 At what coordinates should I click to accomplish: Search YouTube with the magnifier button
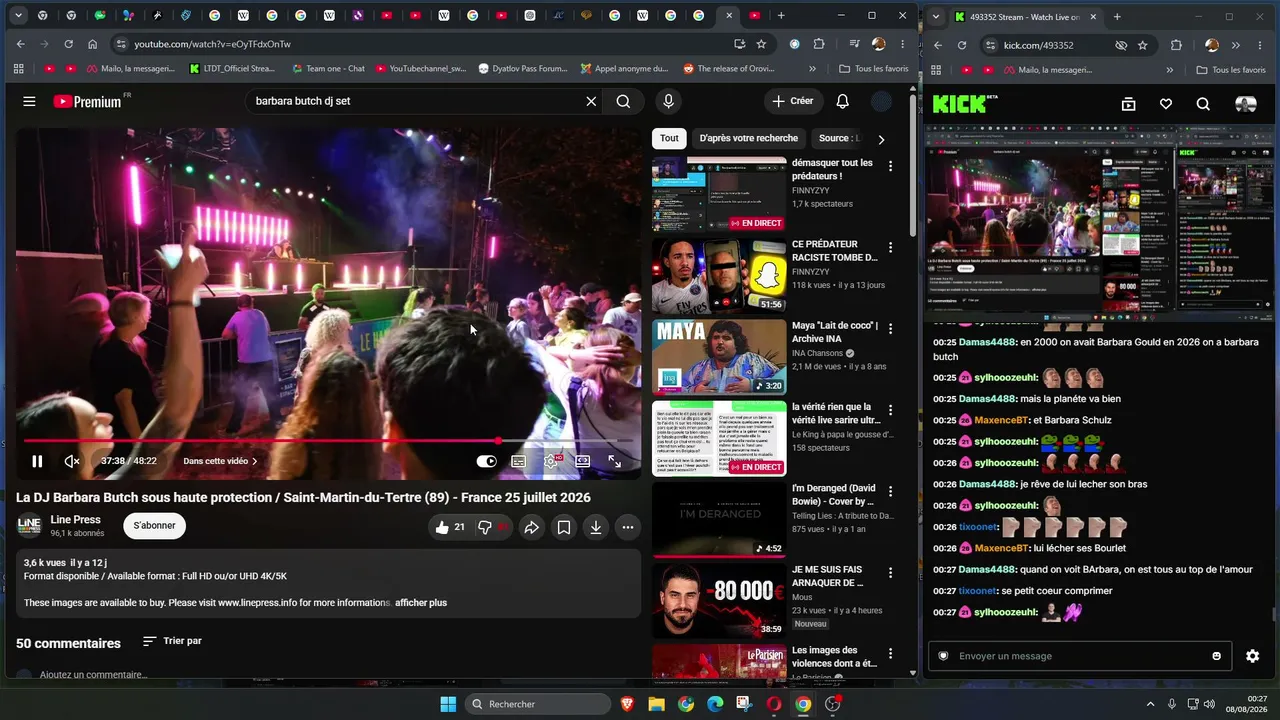click(623, 101)
